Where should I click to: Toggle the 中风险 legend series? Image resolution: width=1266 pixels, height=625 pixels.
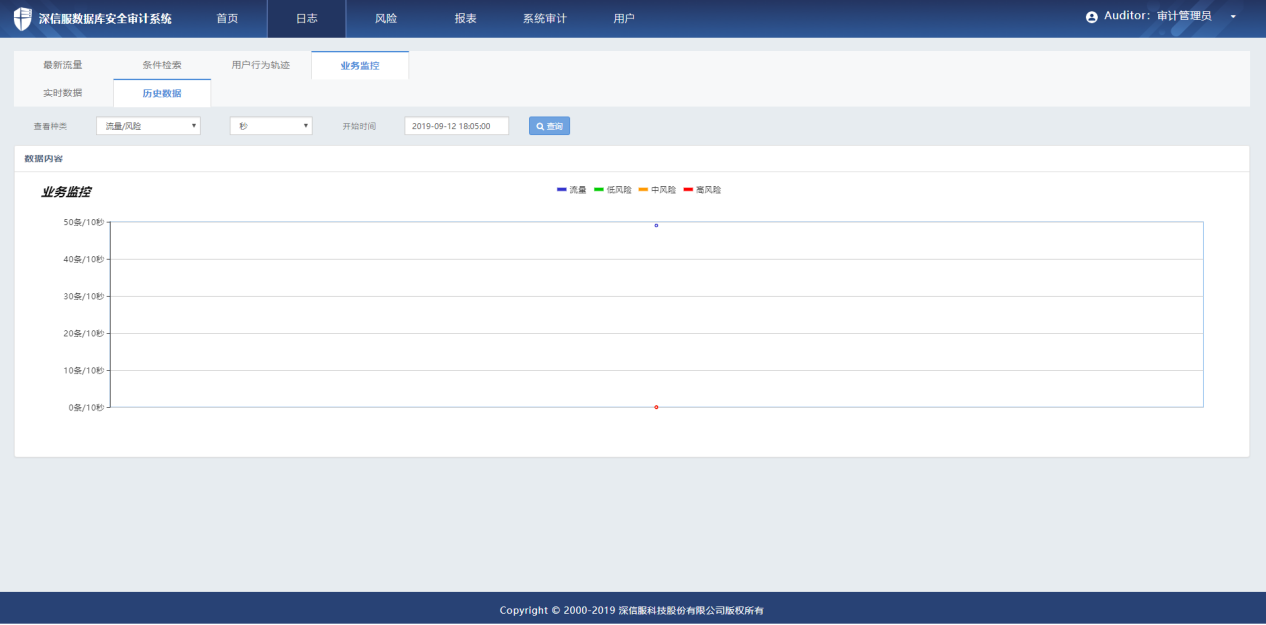tap(657, 189)
